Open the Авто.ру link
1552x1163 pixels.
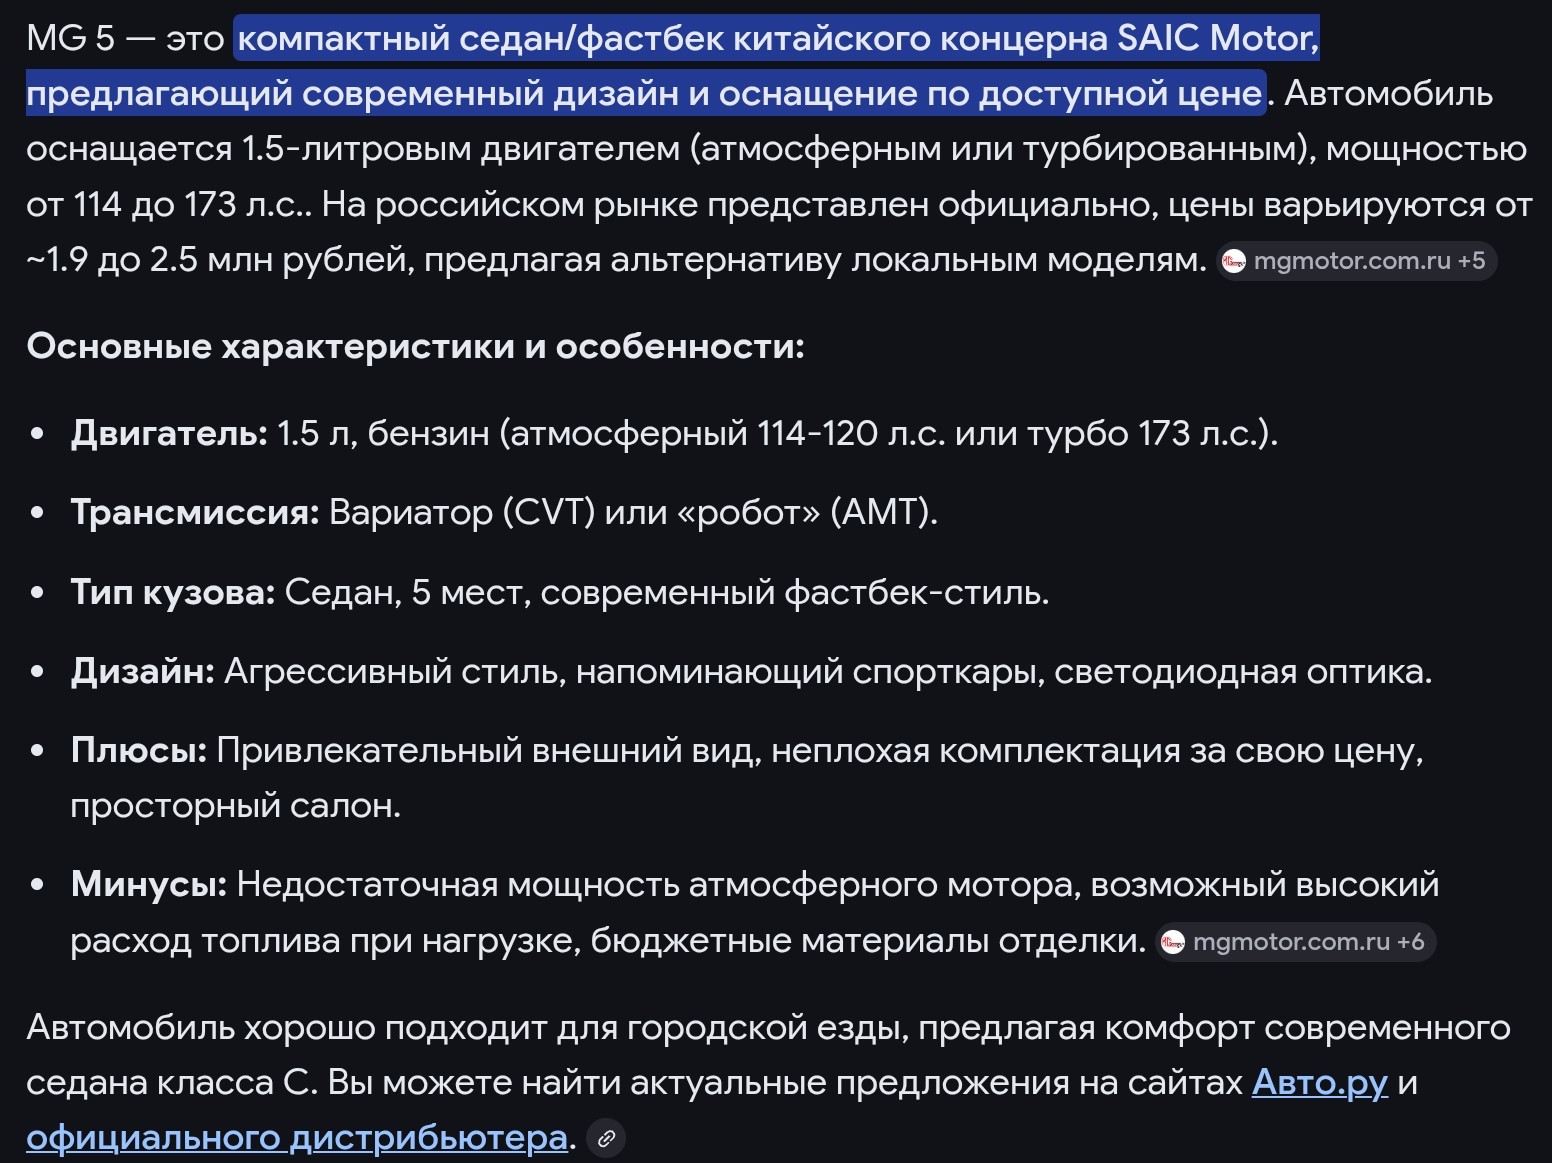pyautogui.click(x=1319, y=1082)
